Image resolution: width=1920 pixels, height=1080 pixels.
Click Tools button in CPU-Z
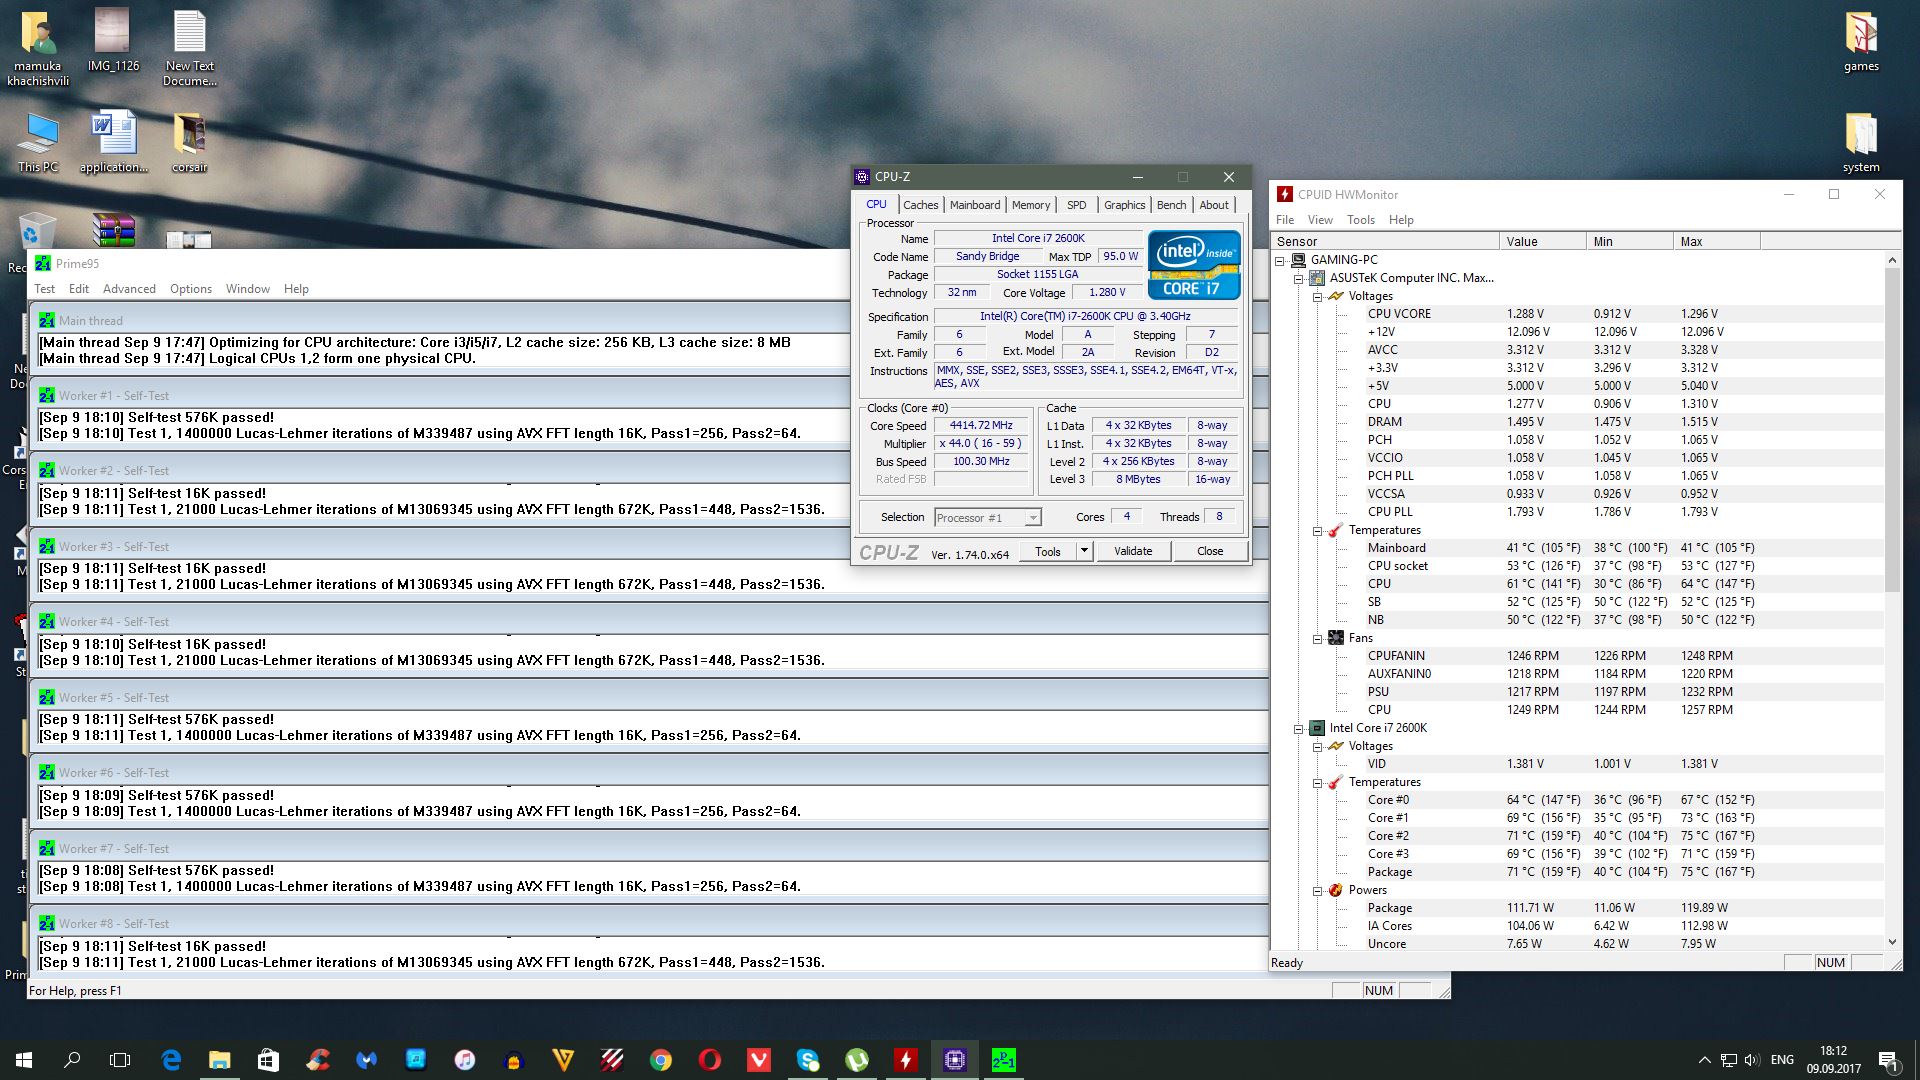pyautogui.click(x=1048, y=551)
